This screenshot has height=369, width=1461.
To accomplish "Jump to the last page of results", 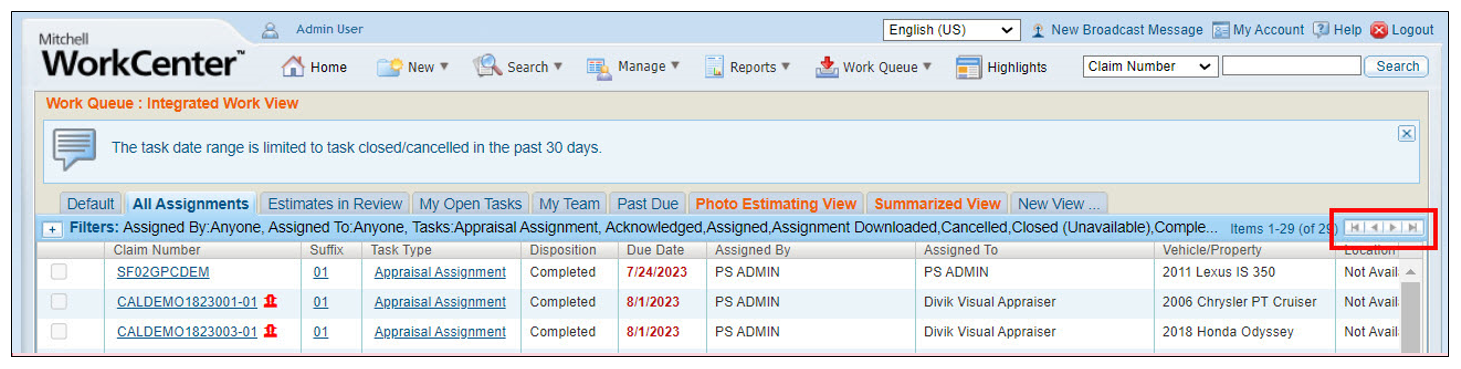I will coord(1412,227).
